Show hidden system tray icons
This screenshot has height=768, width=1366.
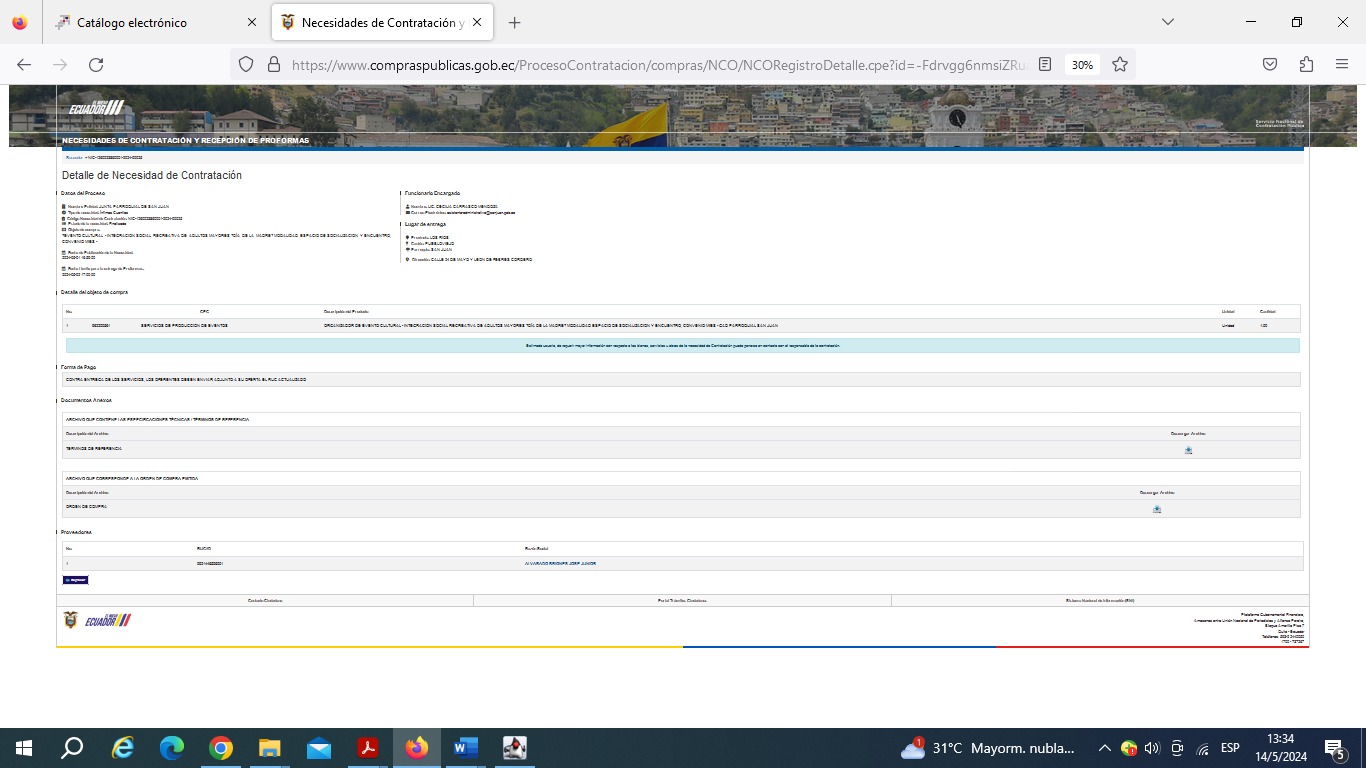click(x=1104, y=748)
